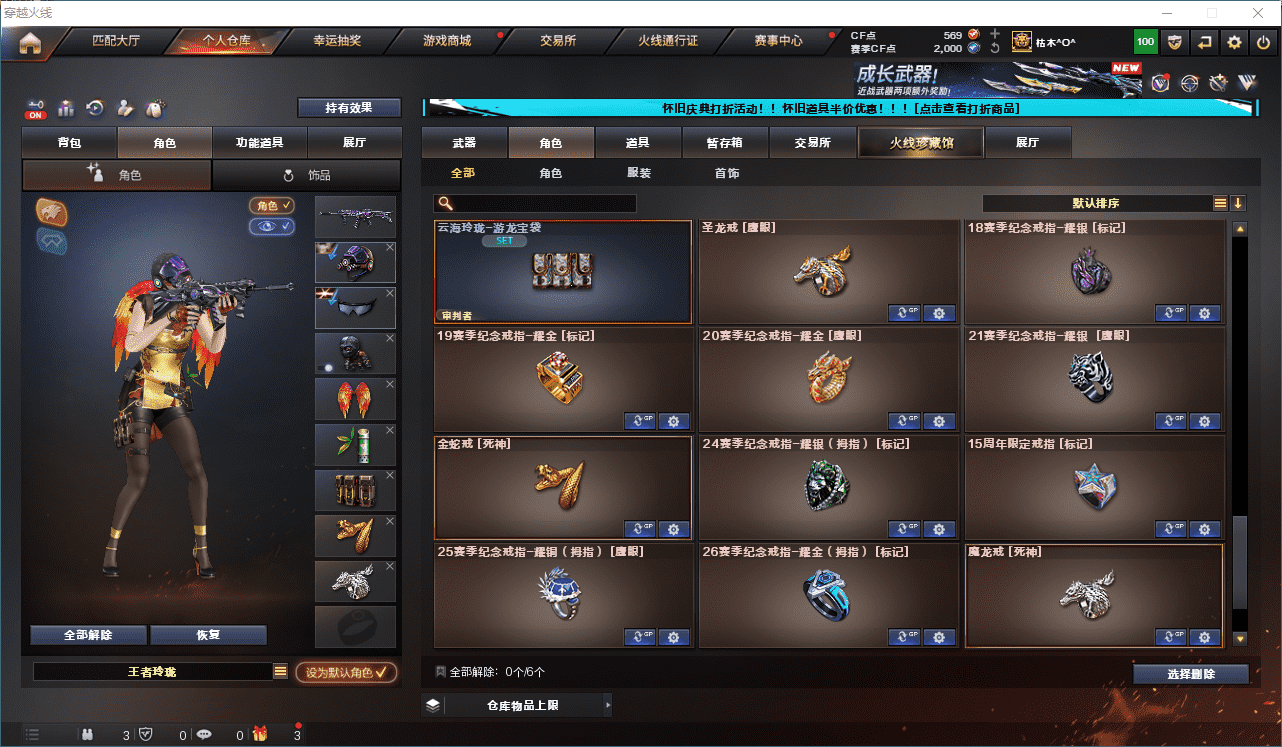Open the 游戏商城 top menu

click(x=447, y=41)
